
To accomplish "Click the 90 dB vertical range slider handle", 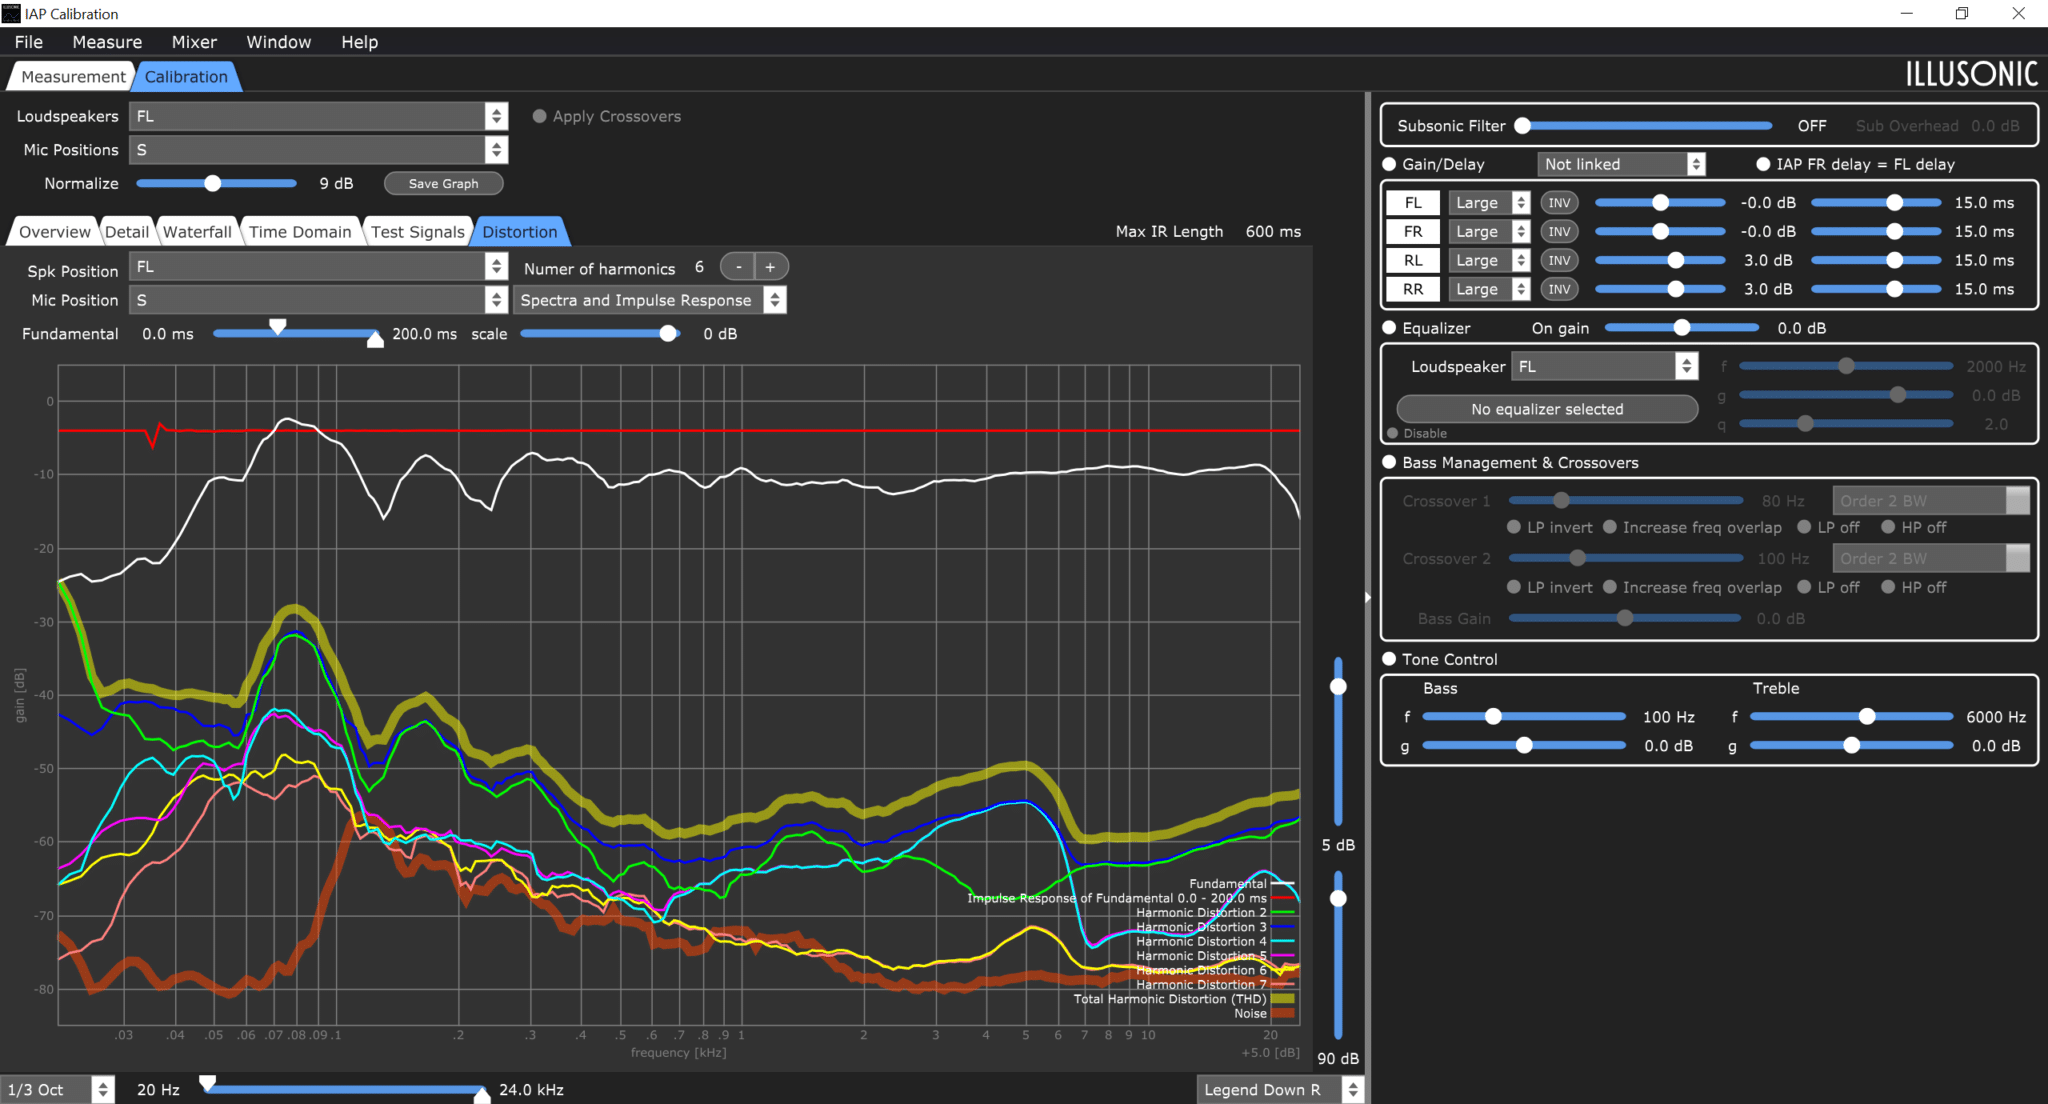I will (x=1338, y=899).
